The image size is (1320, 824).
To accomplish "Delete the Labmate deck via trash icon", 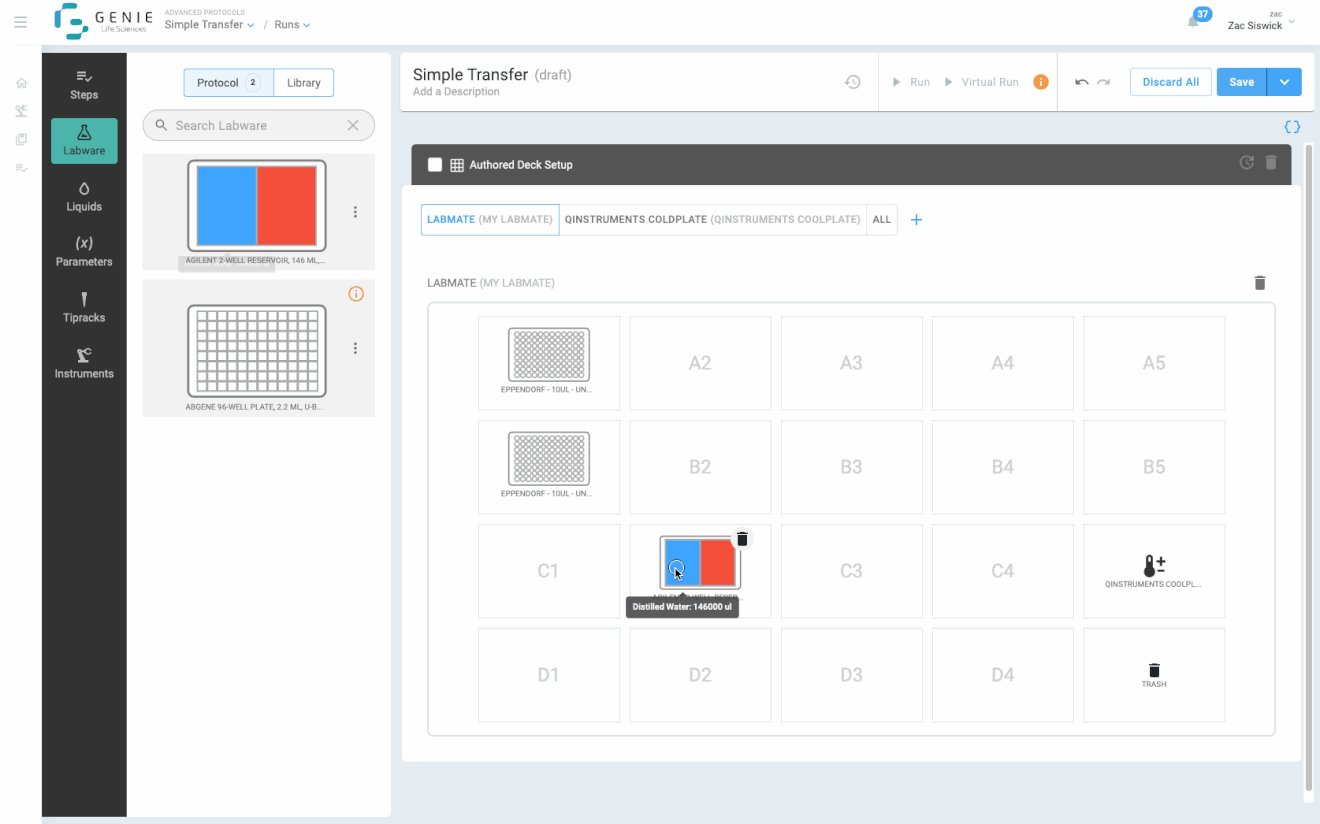I will click(x=1260, y=283).
